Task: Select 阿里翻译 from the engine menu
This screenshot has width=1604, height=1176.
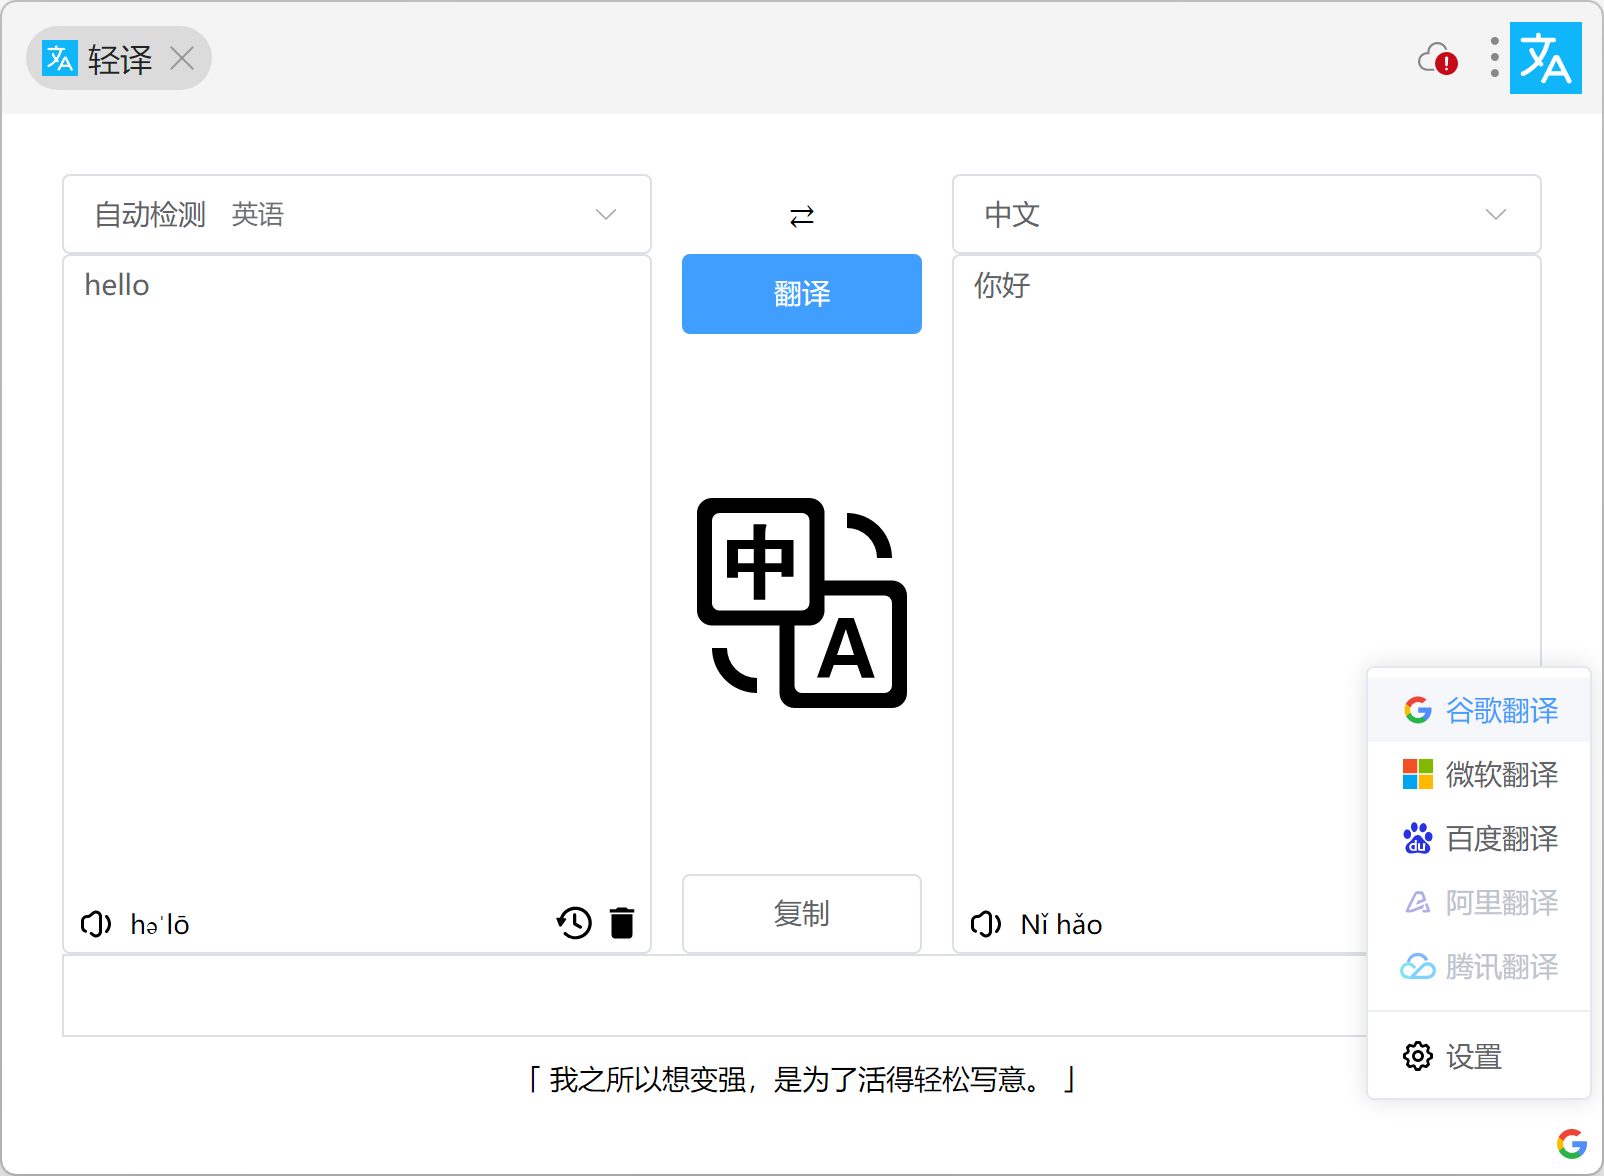Action: coord(1479,902)
